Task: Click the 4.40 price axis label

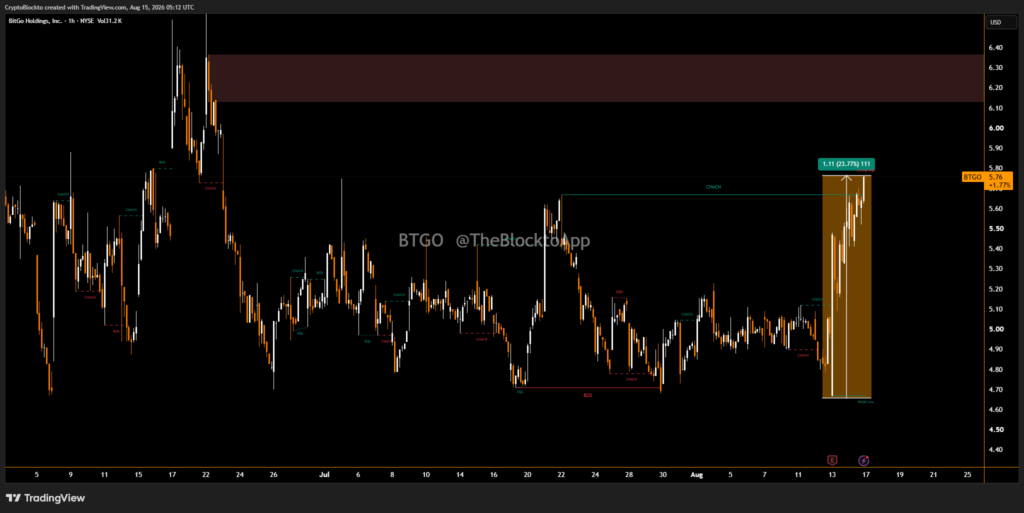Action: pyautogui.click(x=995, y=450)
